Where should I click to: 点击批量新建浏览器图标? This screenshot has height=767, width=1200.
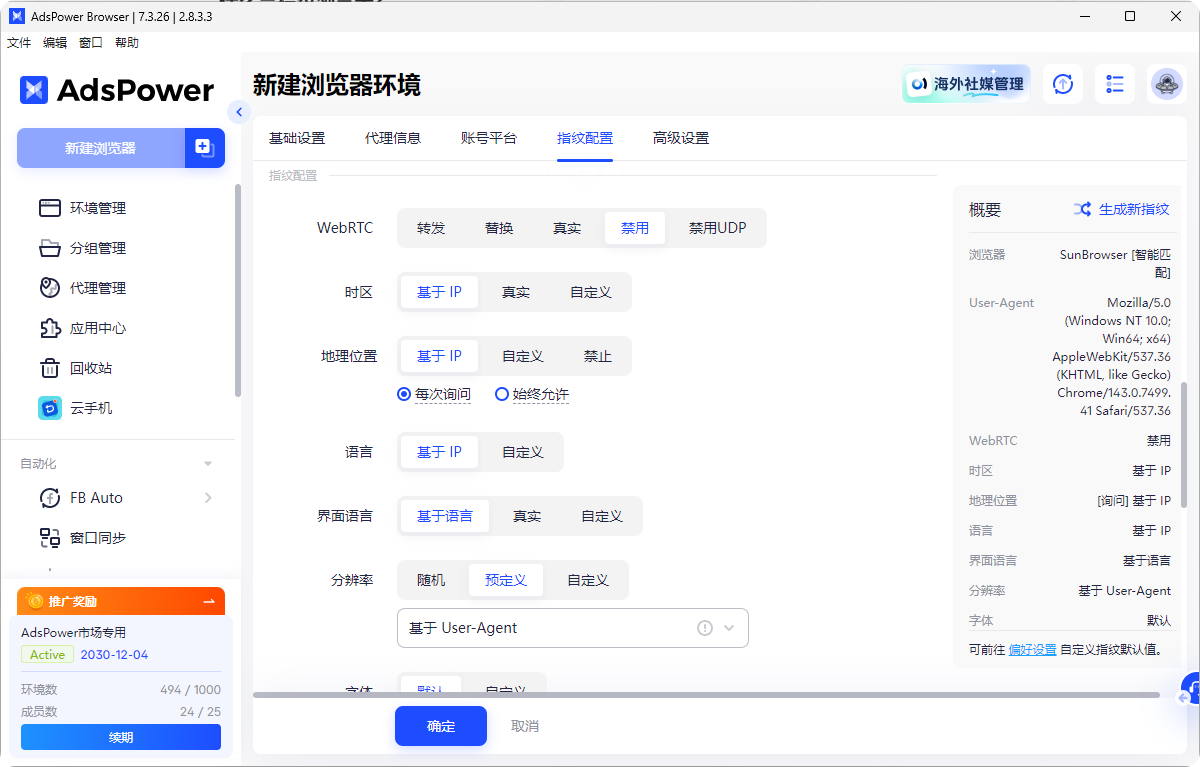pos(204,147)
